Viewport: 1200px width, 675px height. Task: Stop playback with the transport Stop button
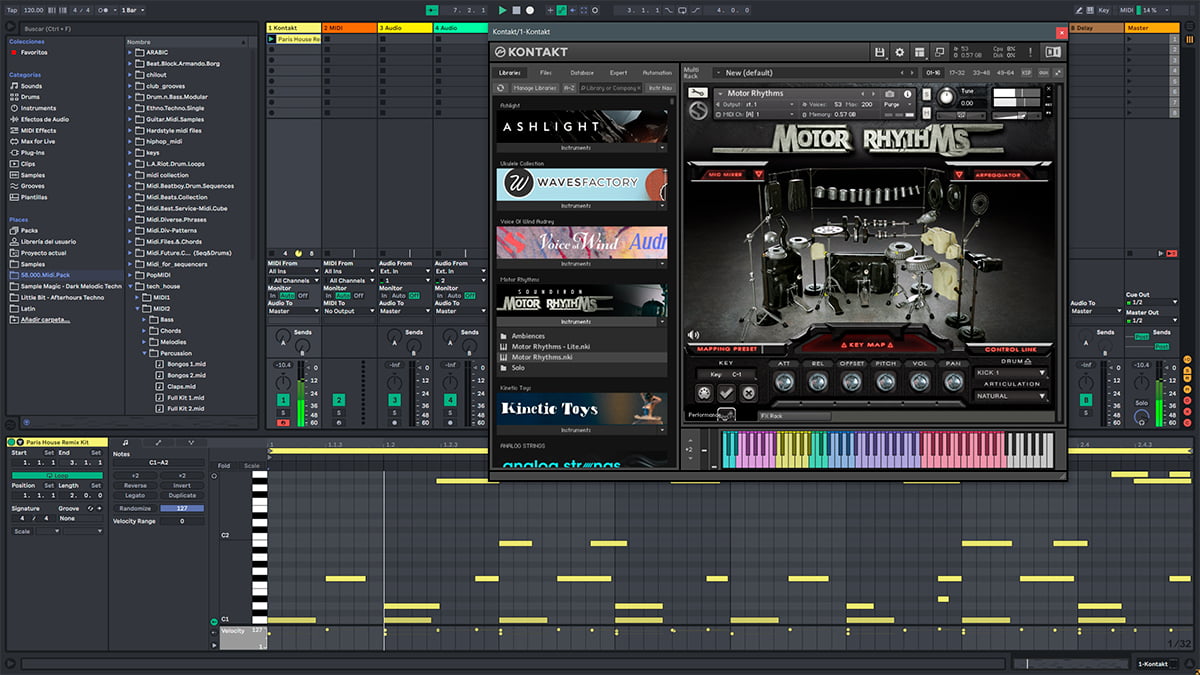[516, 10]
